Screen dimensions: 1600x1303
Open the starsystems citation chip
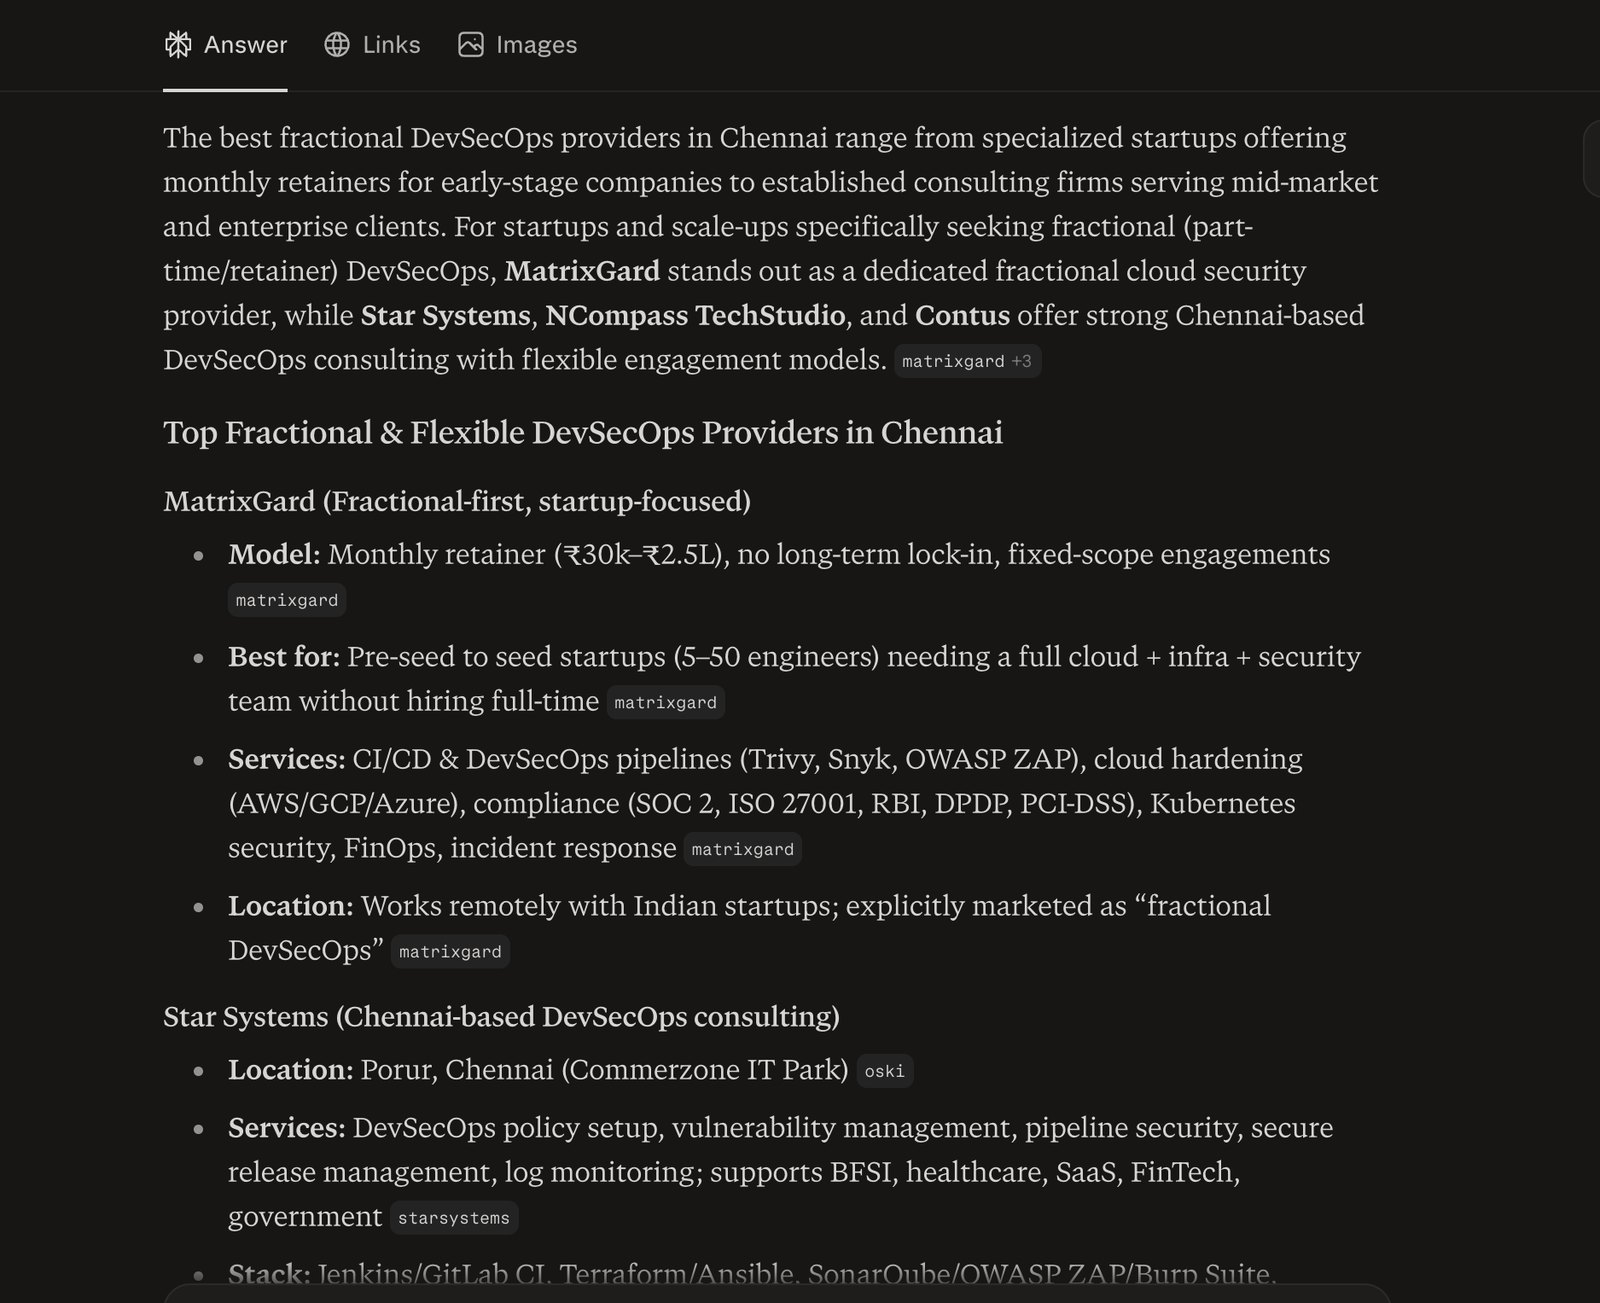pos(454,1218)
